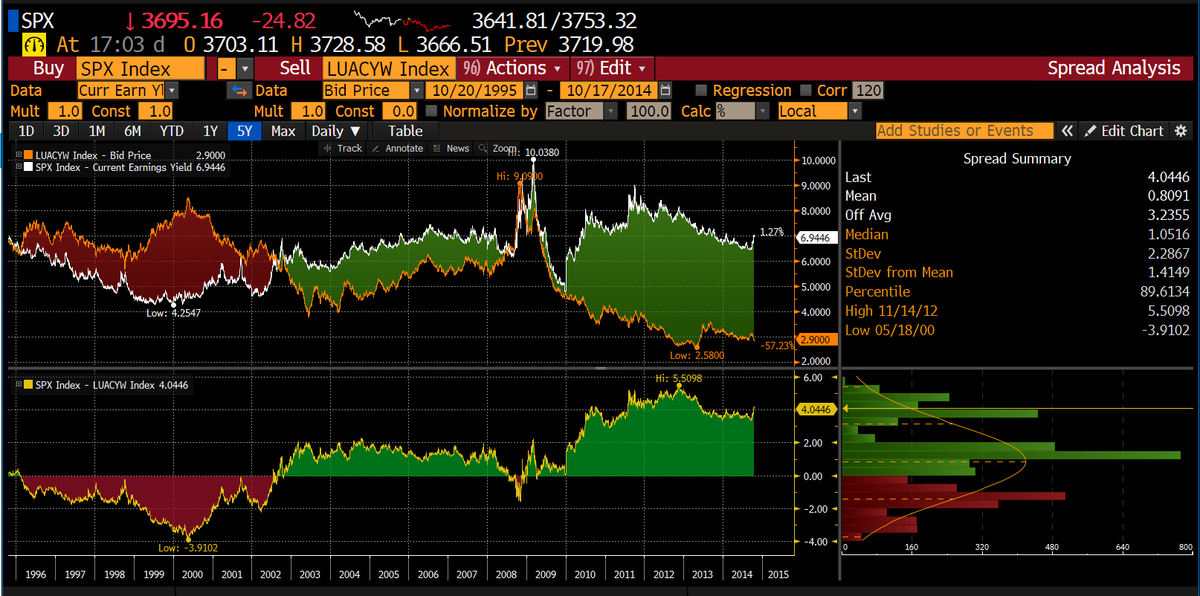This screenshot has height=596, width=1200.
Task: Click the clock icon beside At 17:03
Action: point(35,45)
